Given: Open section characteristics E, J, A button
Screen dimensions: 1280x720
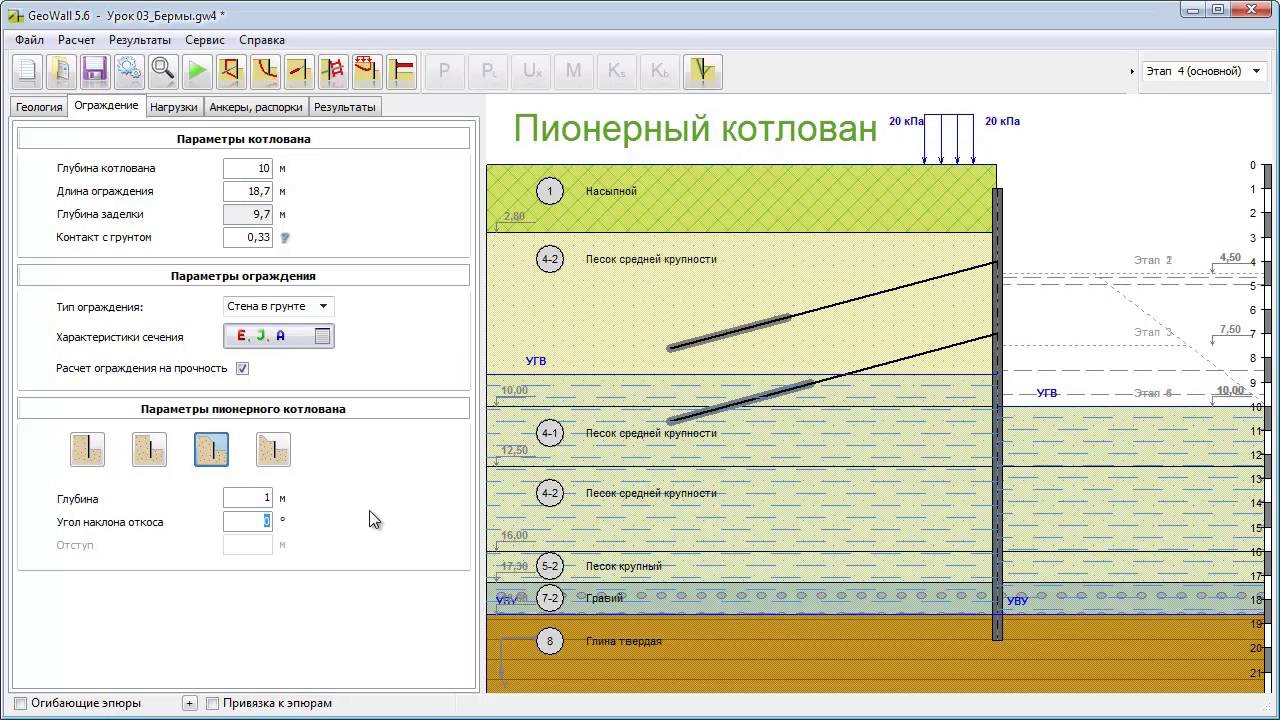Looking at the screenshot, I should [x=279, y=336].
